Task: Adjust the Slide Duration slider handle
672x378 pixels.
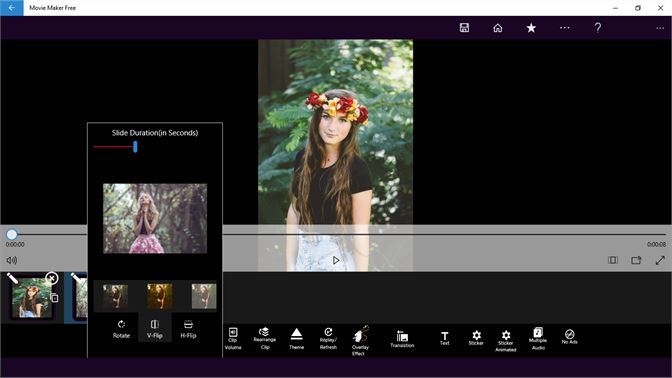Action: point(135,147)
